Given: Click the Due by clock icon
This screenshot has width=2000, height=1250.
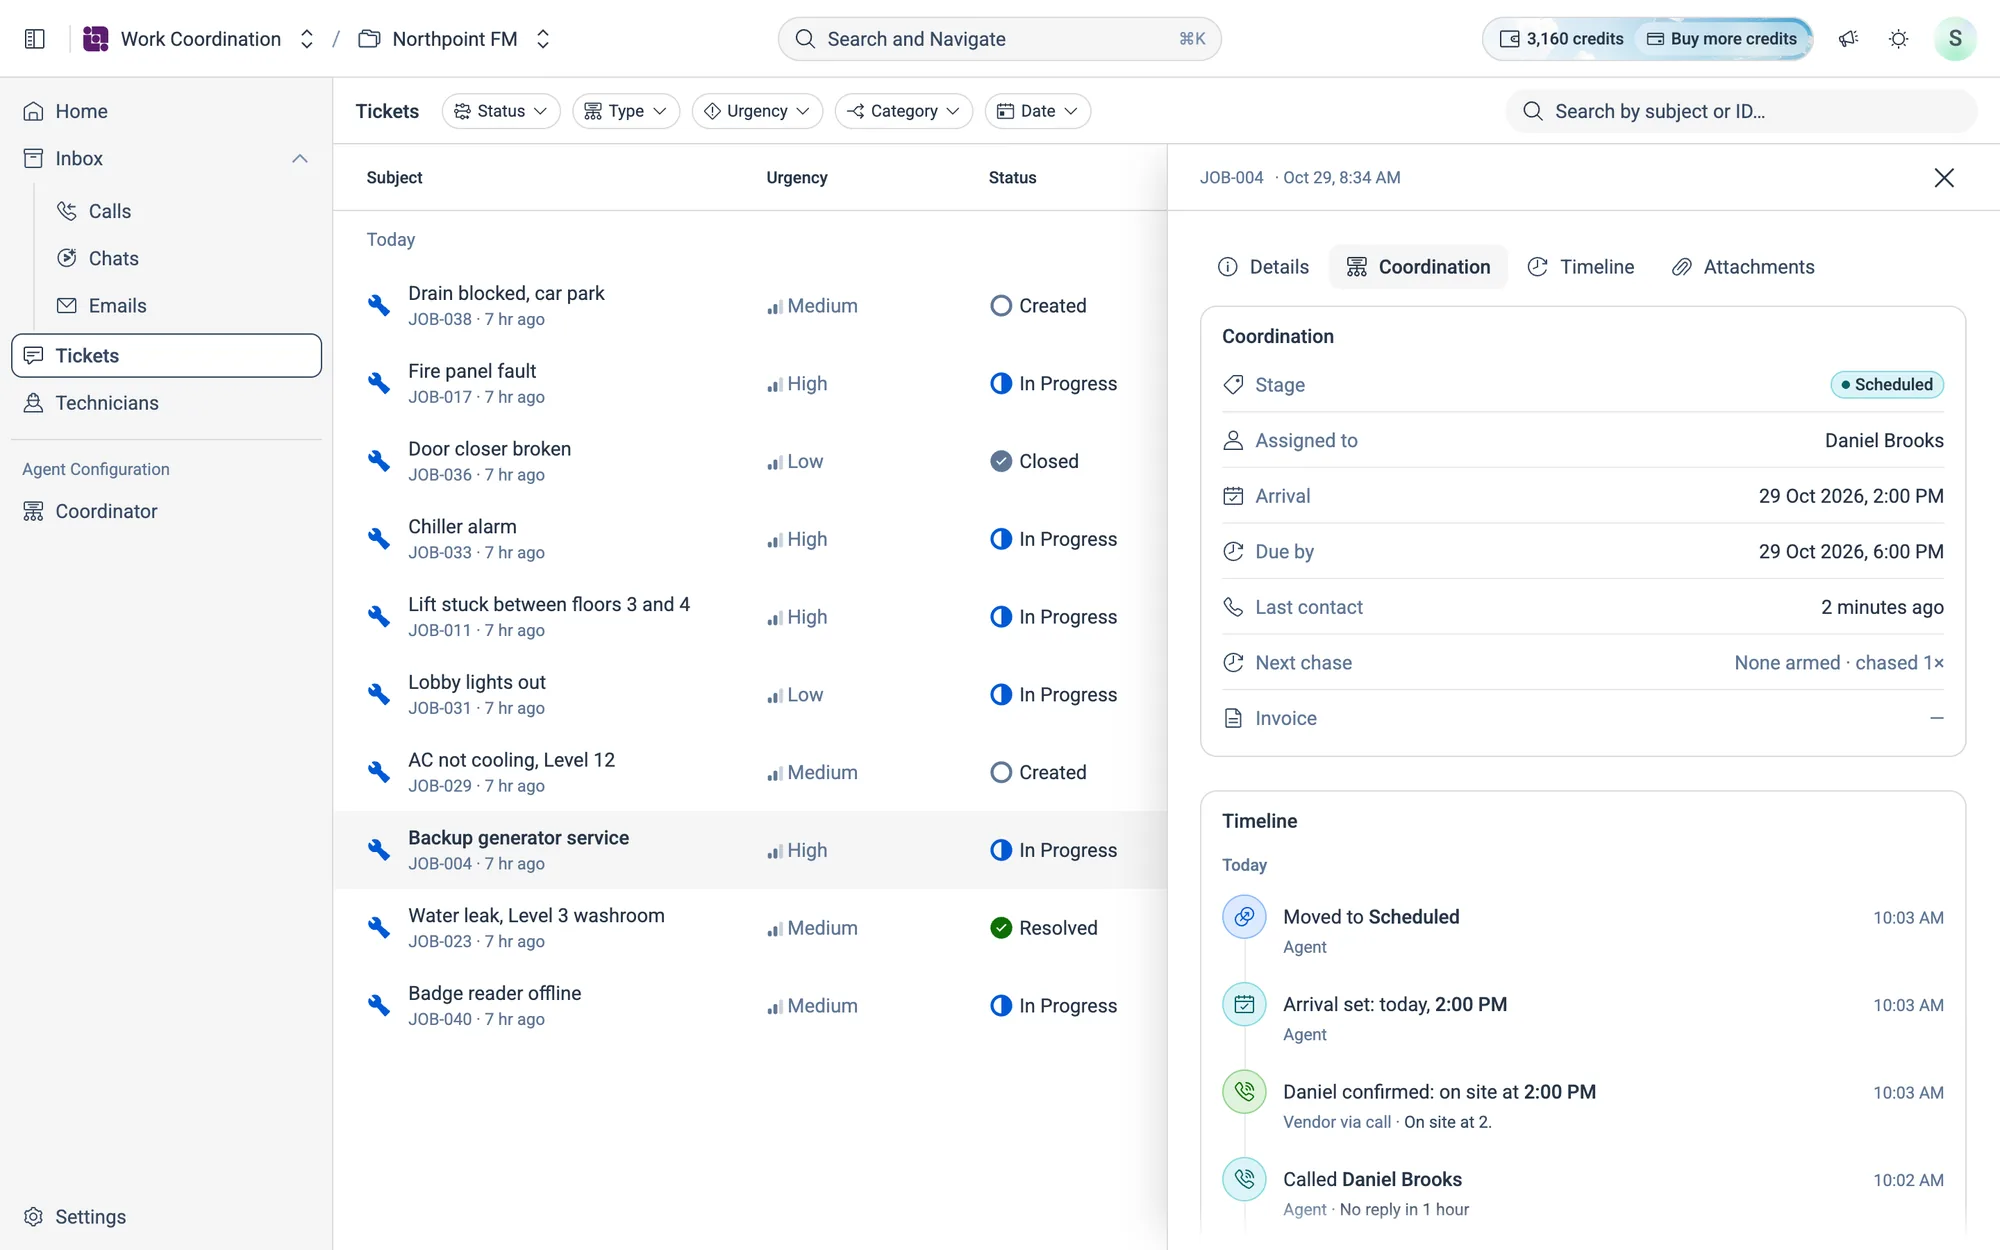Looking at the screenshot, I should [x=1233, y=552].
